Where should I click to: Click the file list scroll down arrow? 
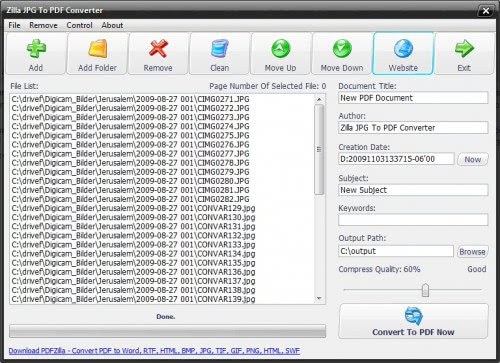[x=319, y=298]
